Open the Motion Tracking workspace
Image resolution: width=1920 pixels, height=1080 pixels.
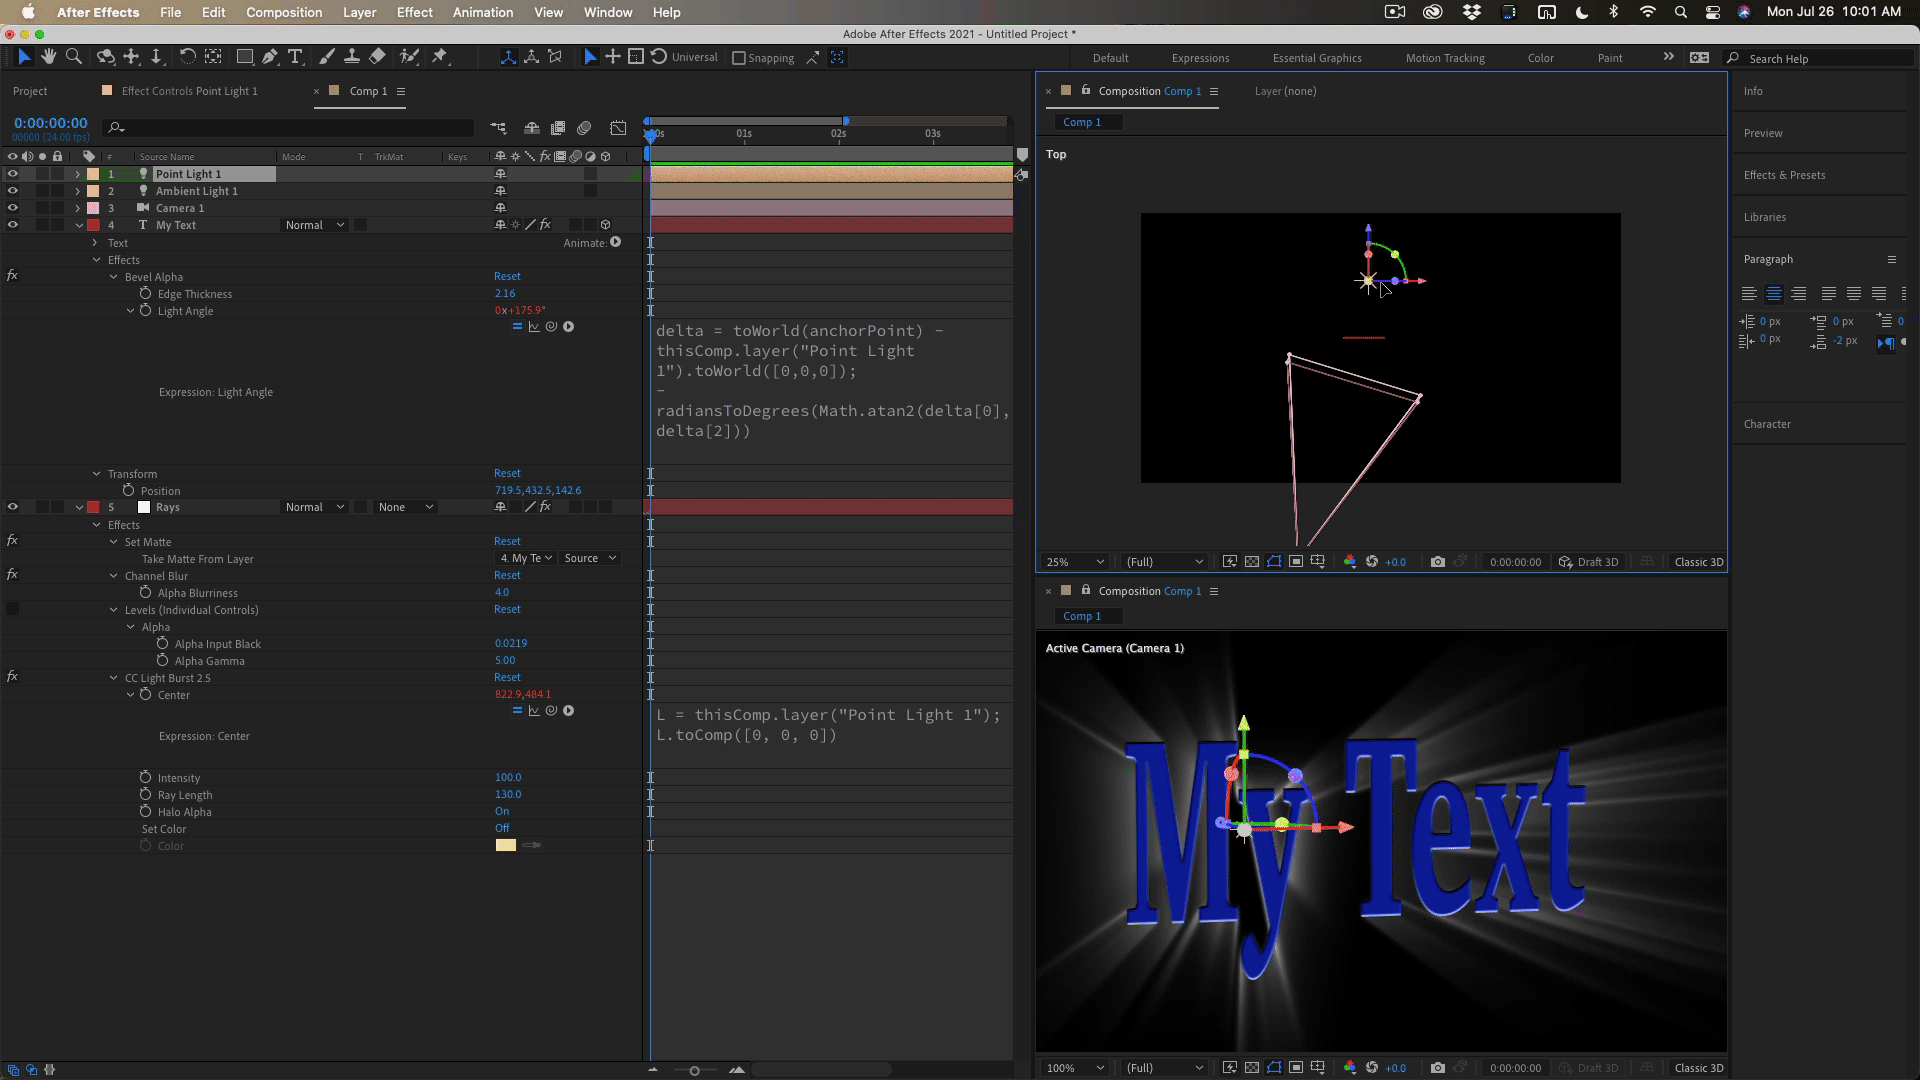(1444, 58)
